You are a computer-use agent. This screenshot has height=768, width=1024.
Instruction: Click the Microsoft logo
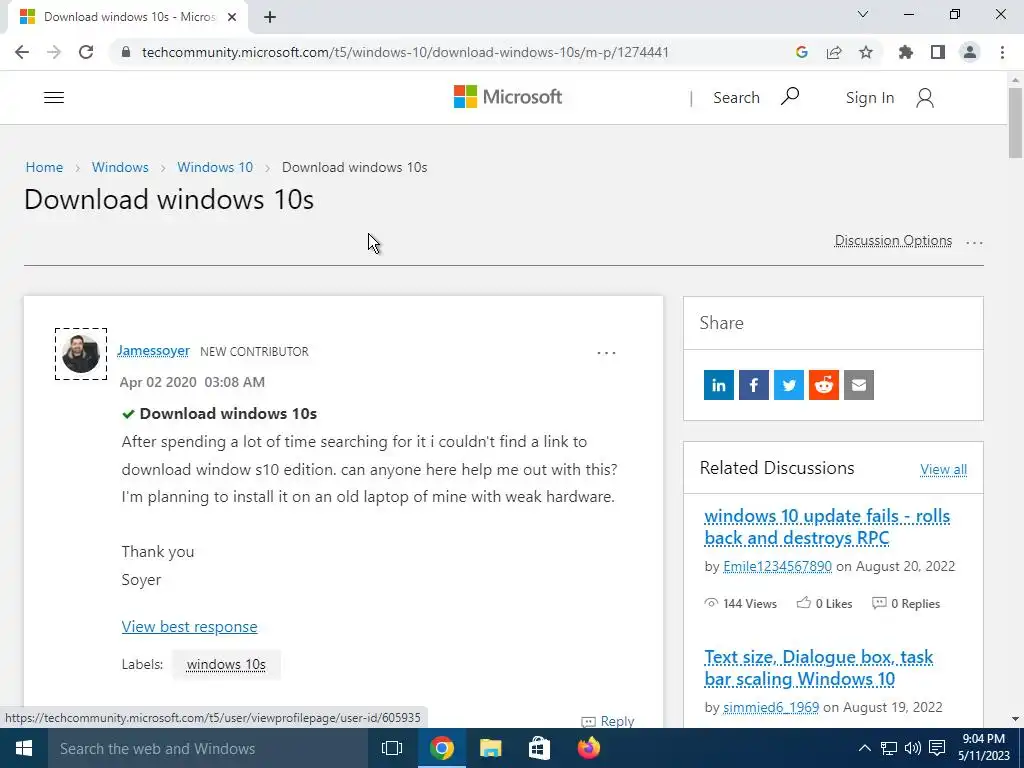[x=507, y=97]
